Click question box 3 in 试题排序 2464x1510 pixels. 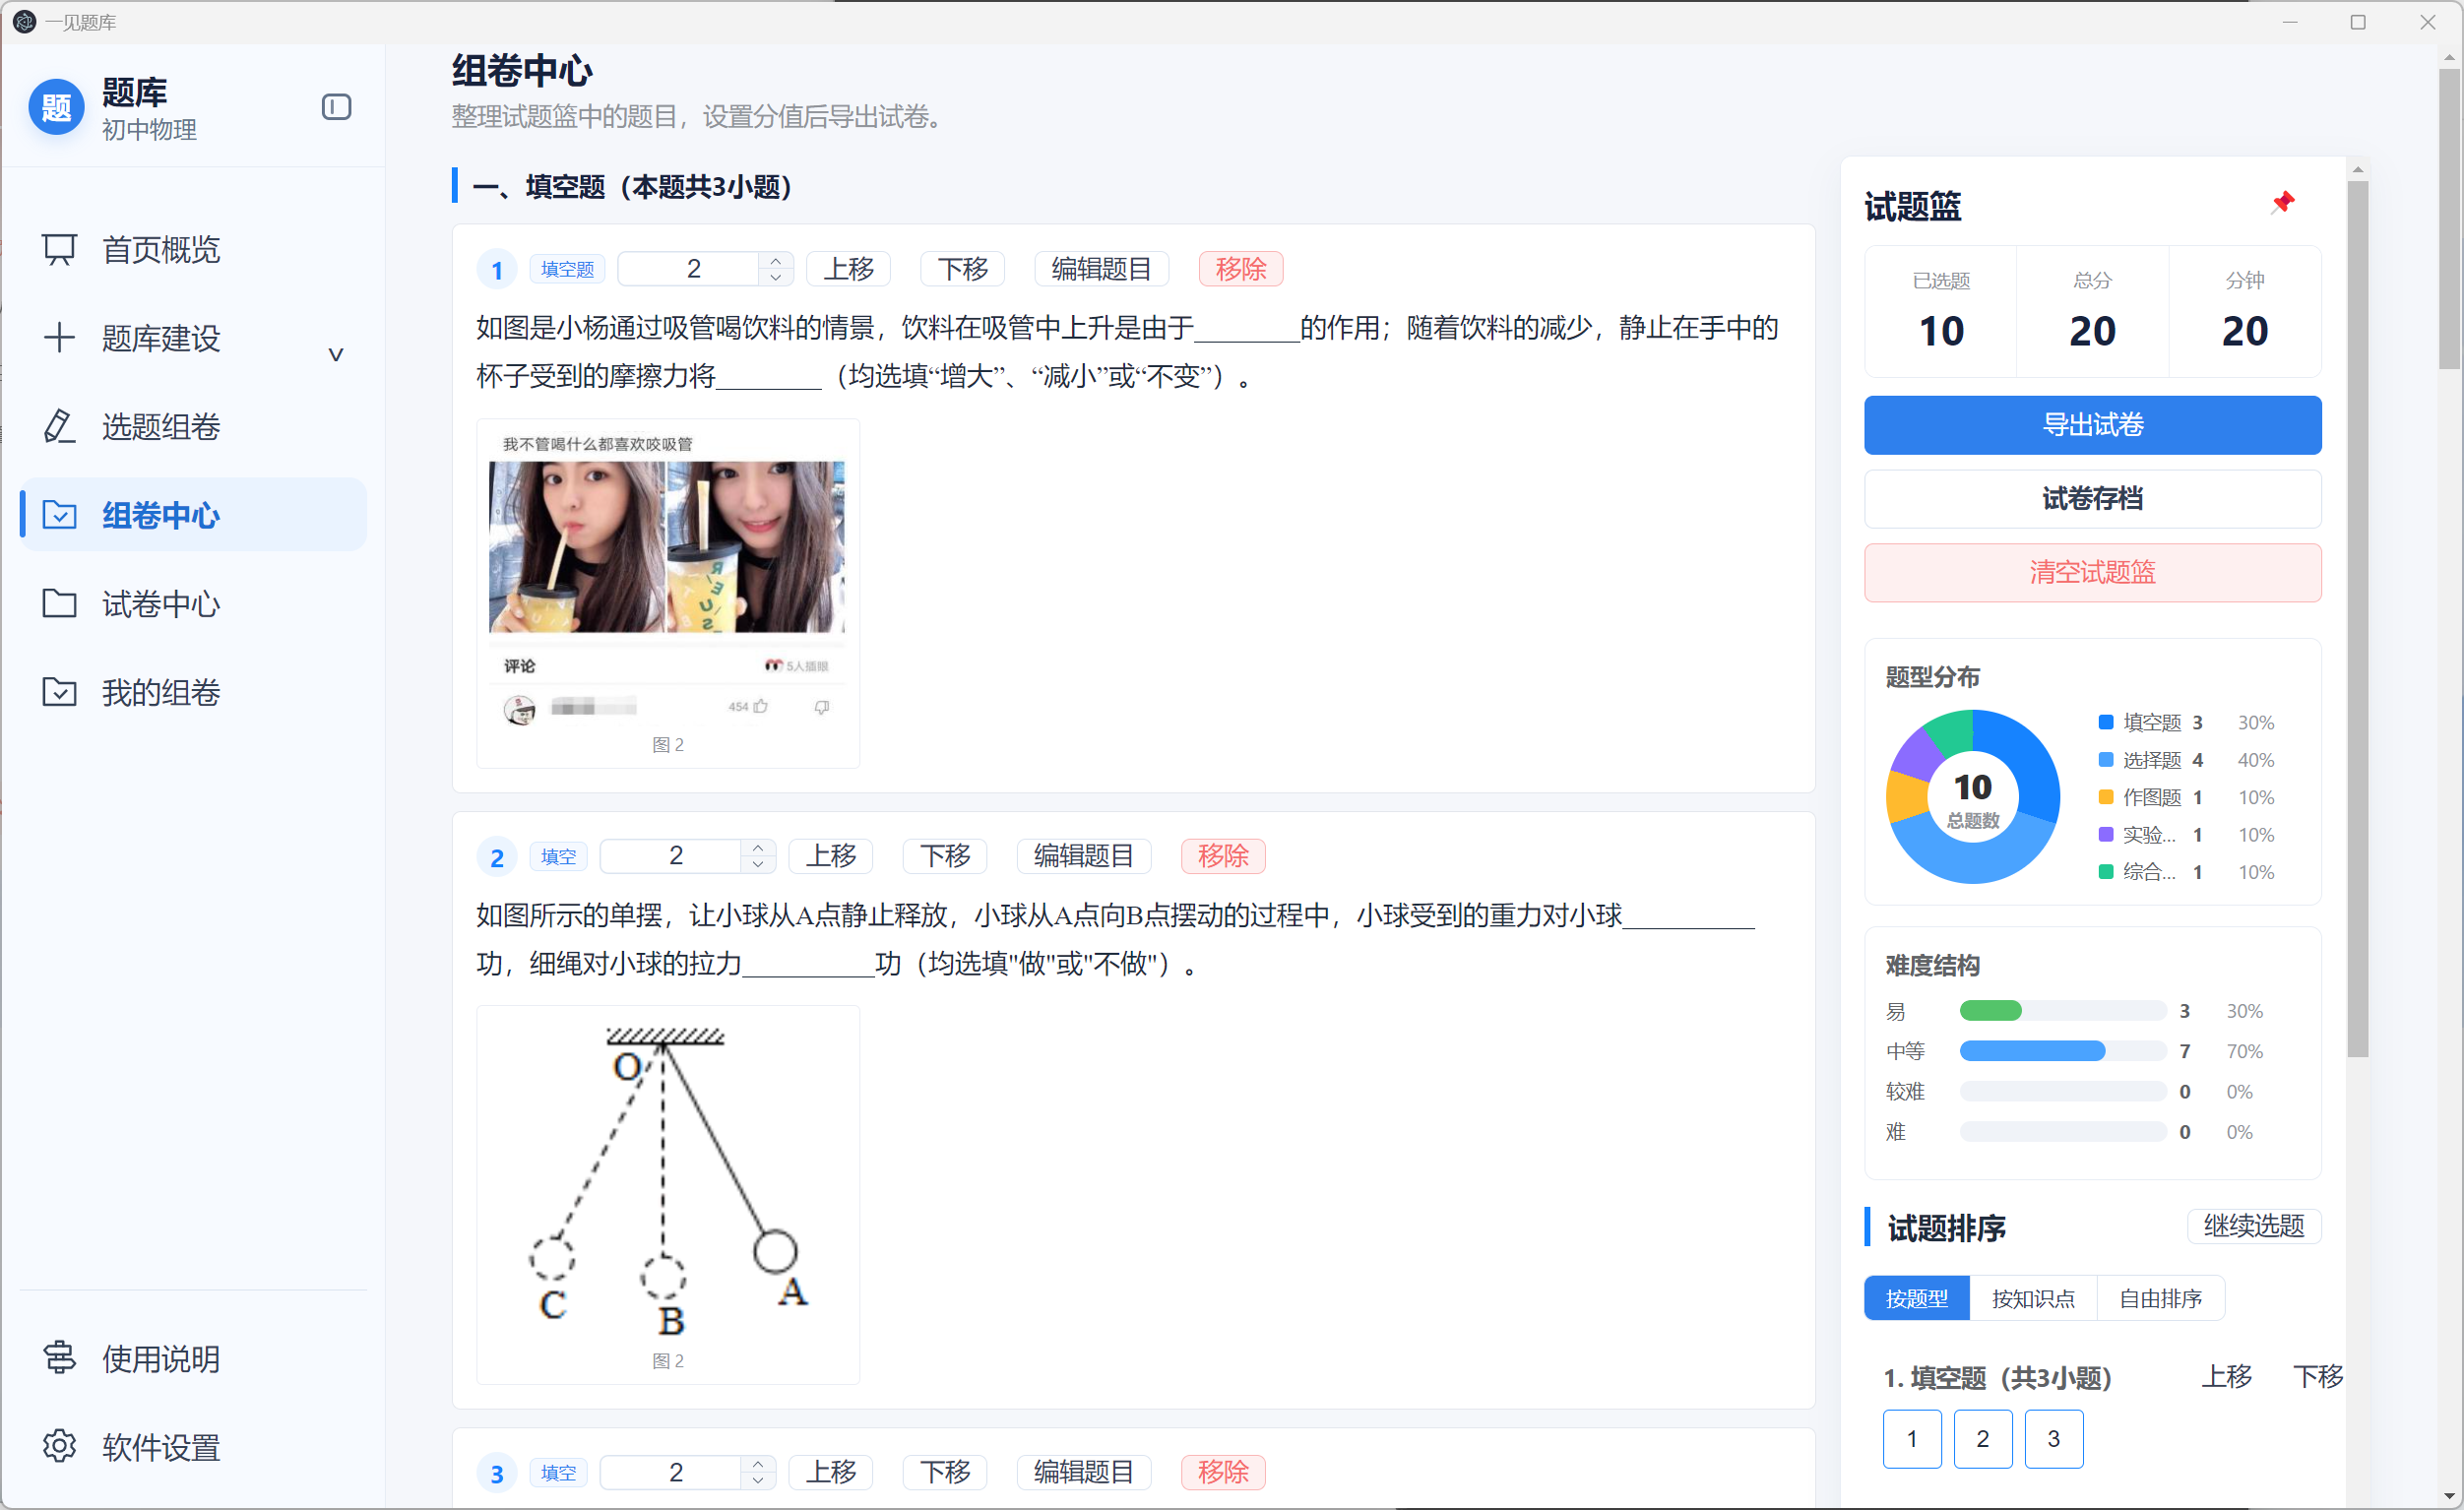[x=2054, y=1439]
